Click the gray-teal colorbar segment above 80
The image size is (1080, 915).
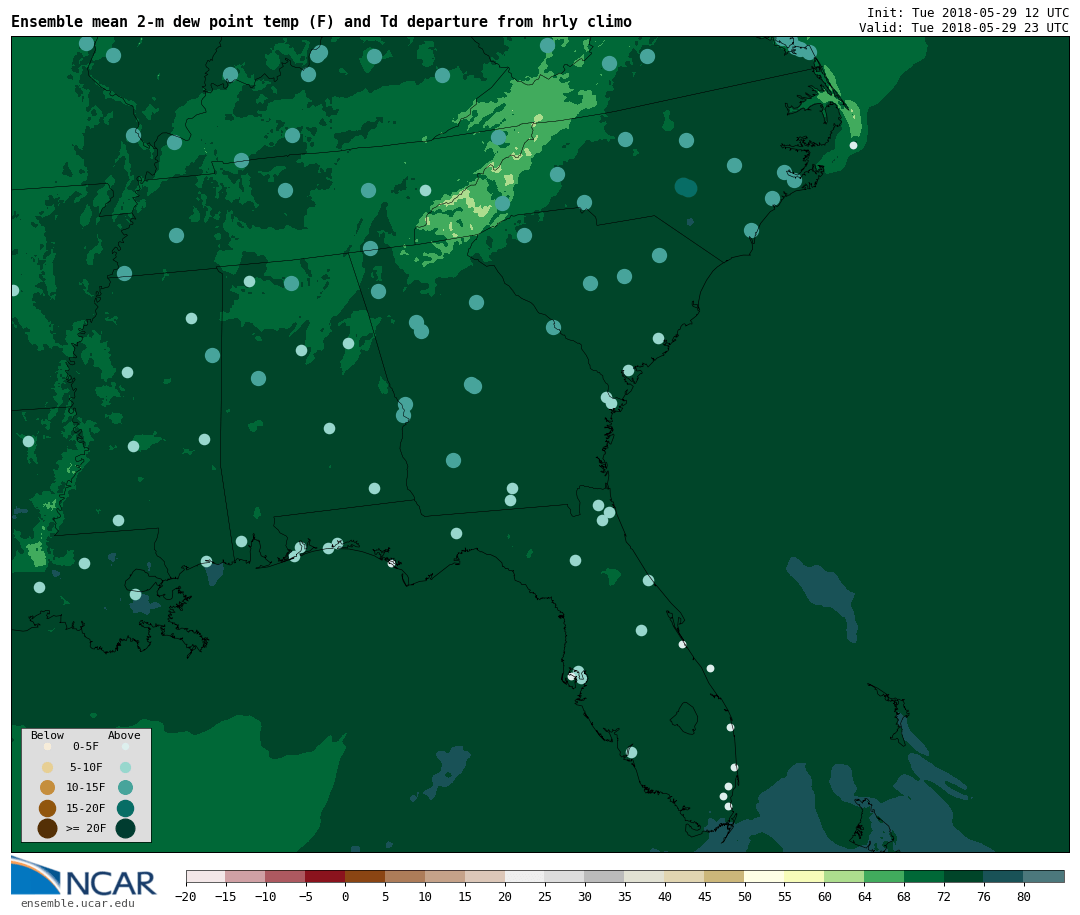click(1044, 876)
